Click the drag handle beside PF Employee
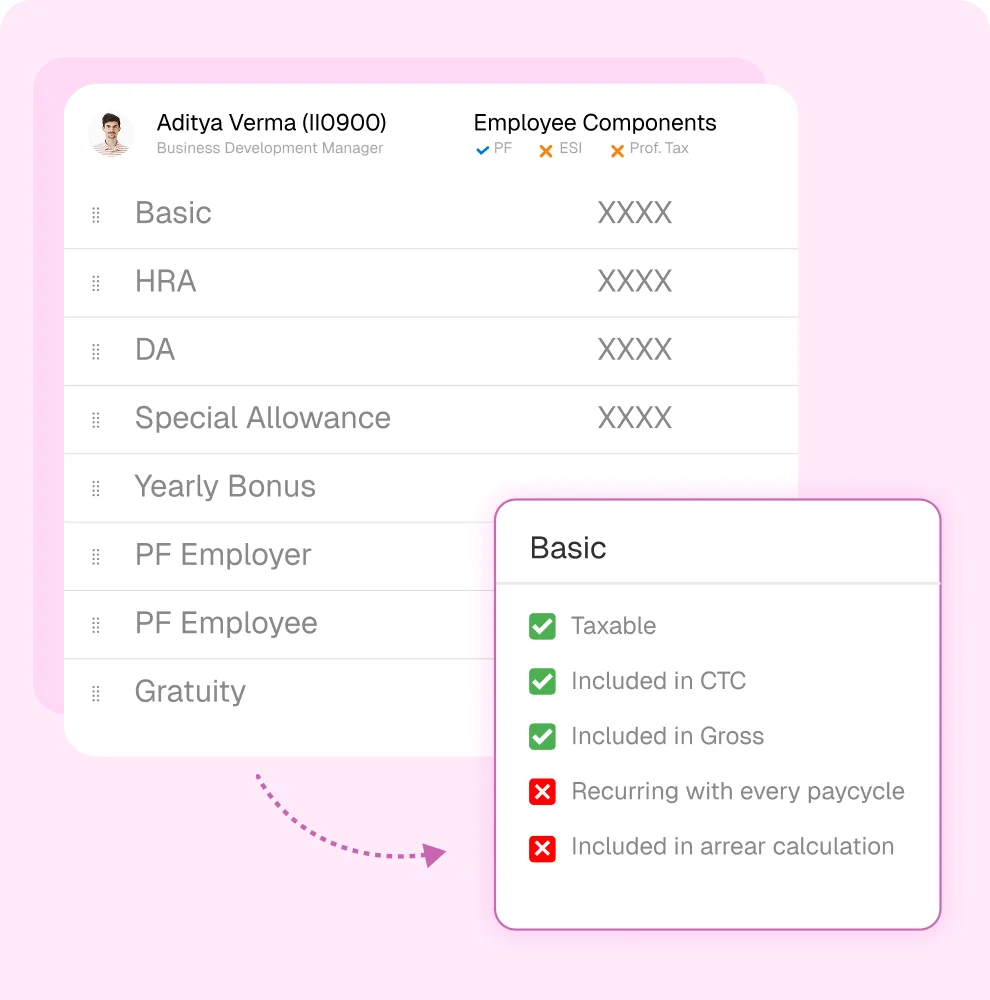Screen dimensions: 990x1000 coord(96,625)
